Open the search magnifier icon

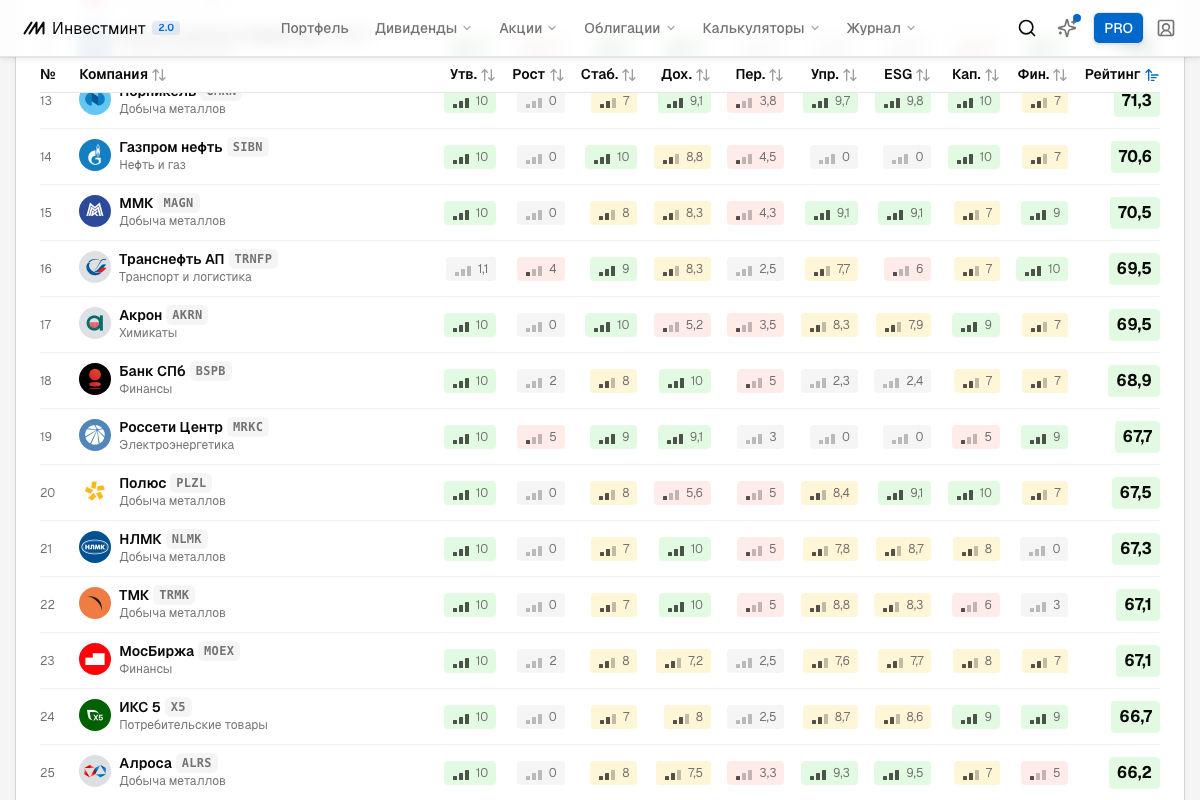(1027, 28)
